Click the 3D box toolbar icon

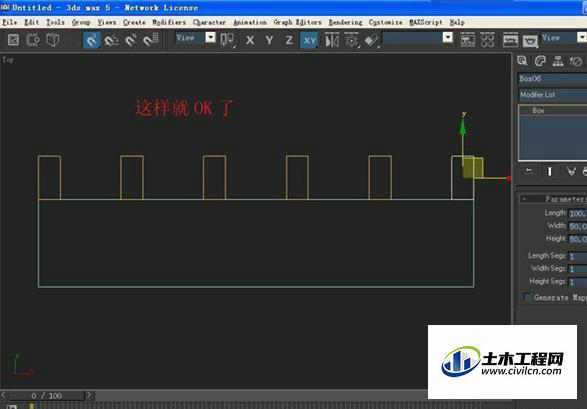coord(53,40)
